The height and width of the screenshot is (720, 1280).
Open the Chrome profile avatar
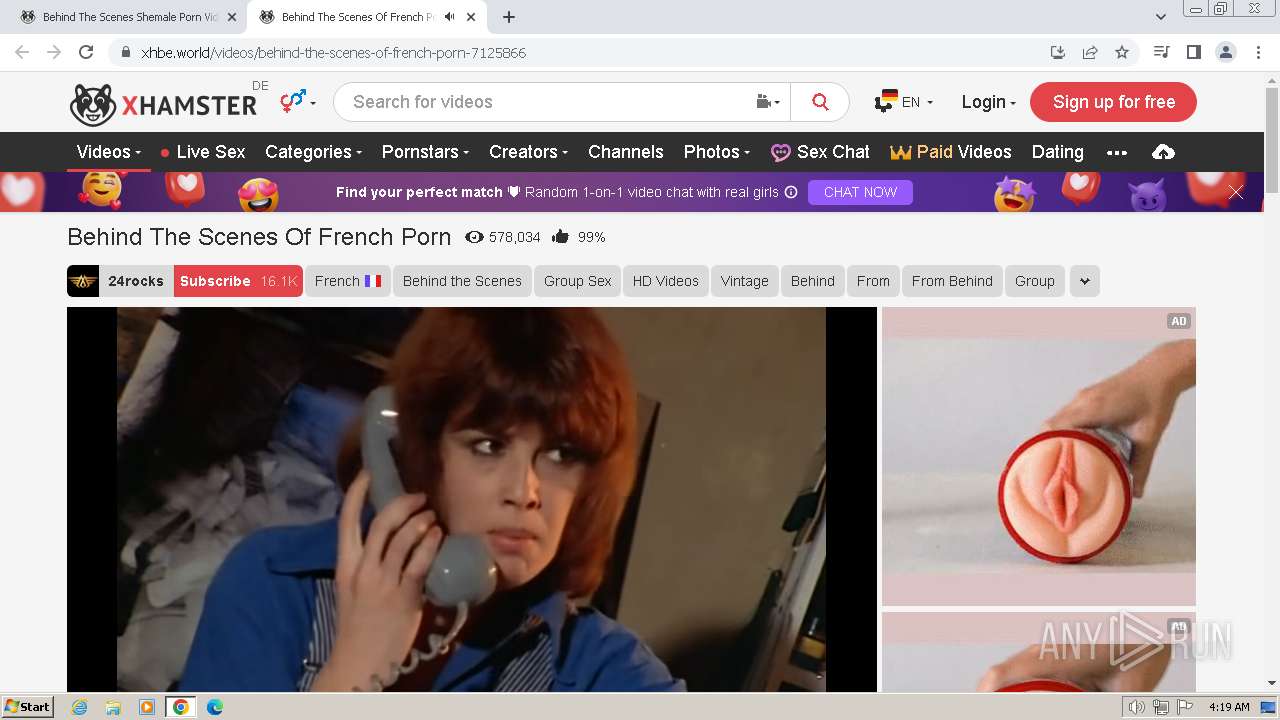click(x=1225, y=52)
